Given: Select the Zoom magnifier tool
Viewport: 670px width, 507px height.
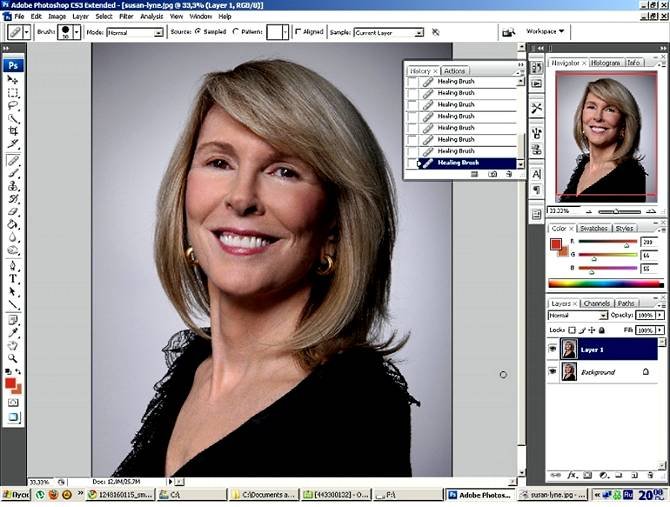Looking at the screenshot, I should [x=13, y=358].
